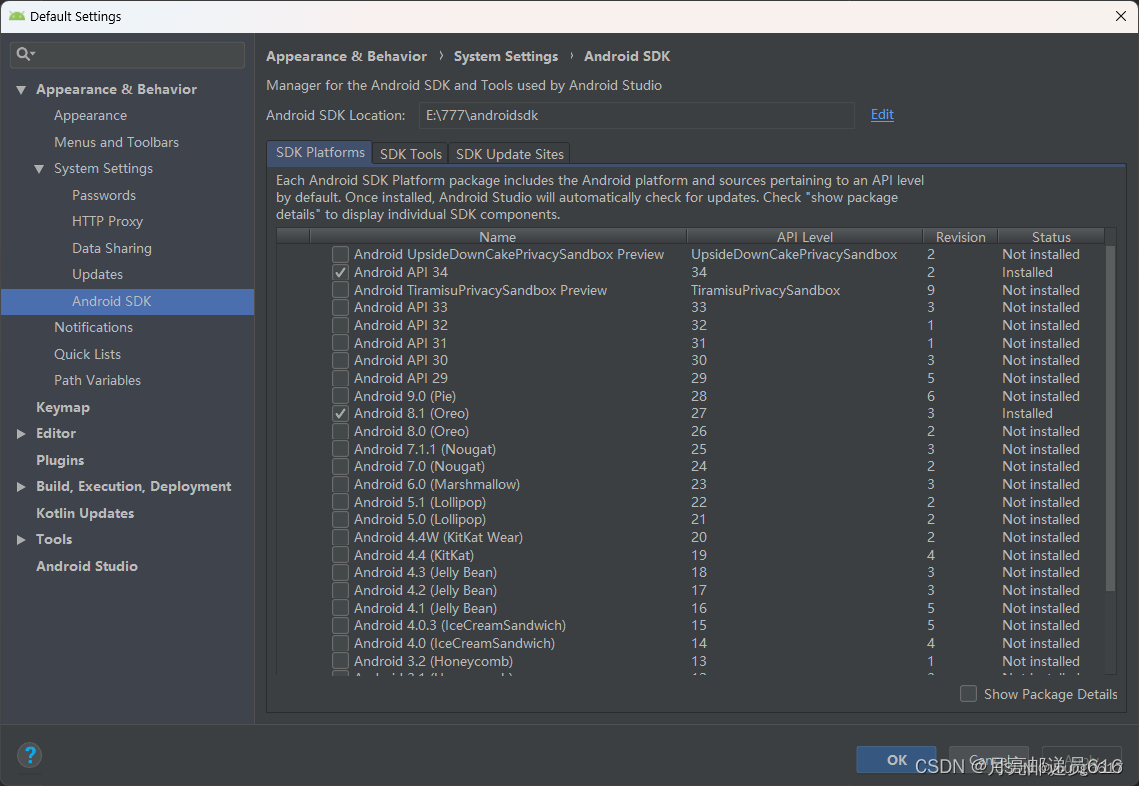Image resolution: width=1139 pixels, height=786 pixels.
Task: Sort by the Name column header
Action: (x=498, y=237)
